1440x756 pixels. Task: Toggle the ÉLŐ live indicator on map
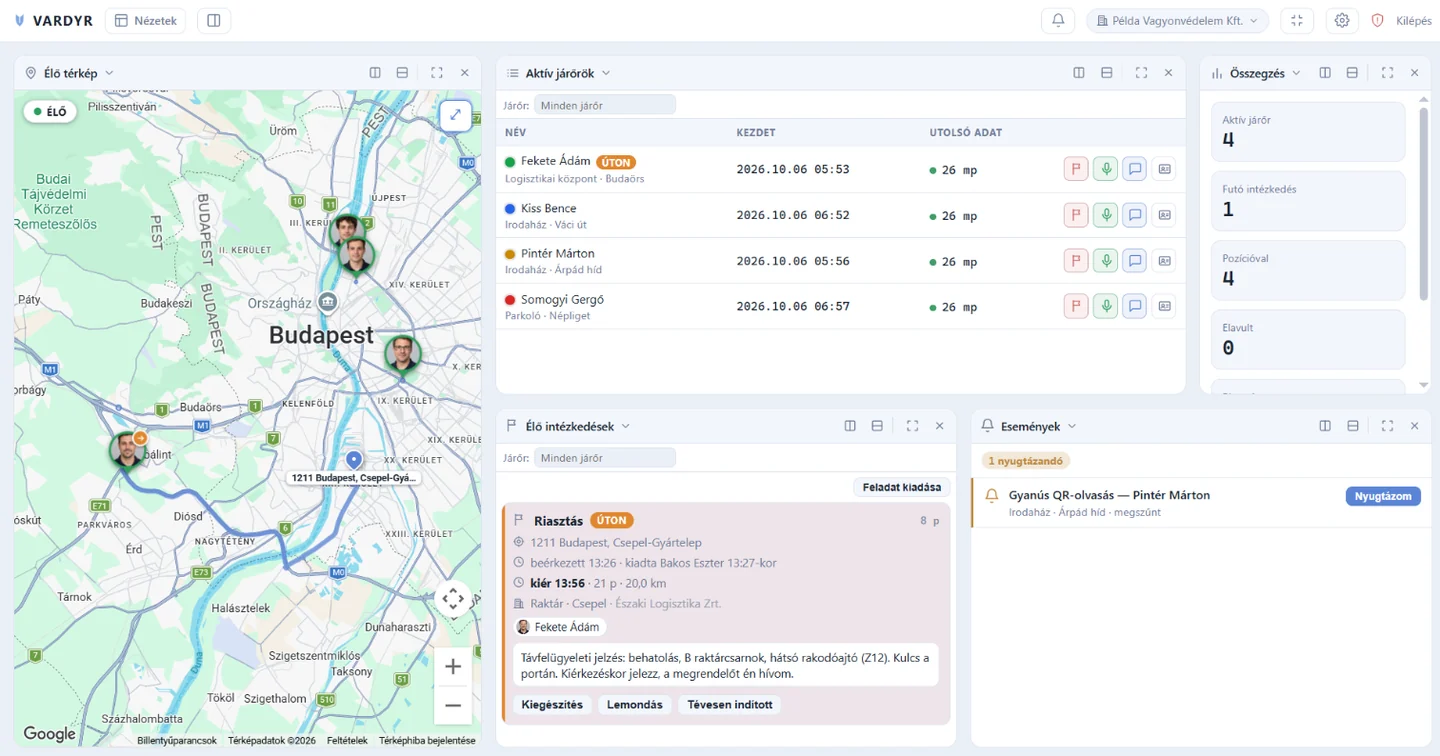[51, 112]
